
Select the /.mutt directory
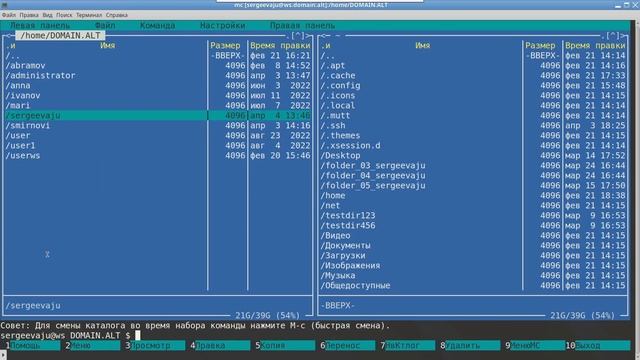coord(335,116)
